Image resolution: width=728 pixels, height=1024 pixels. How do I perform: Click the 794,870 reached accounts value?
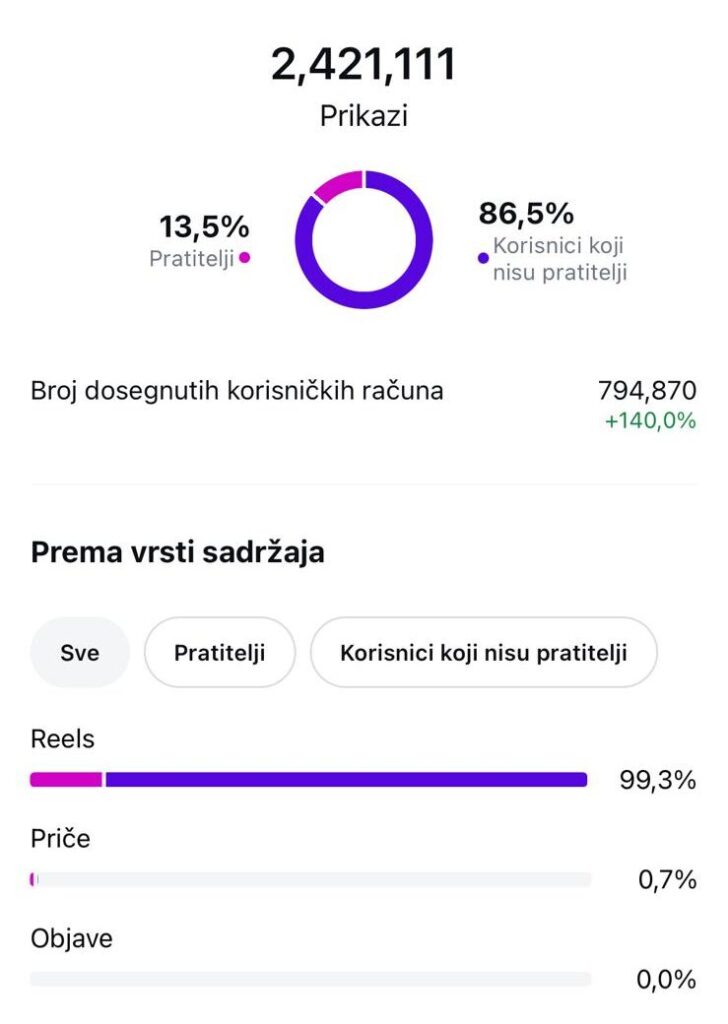[647, 391]
